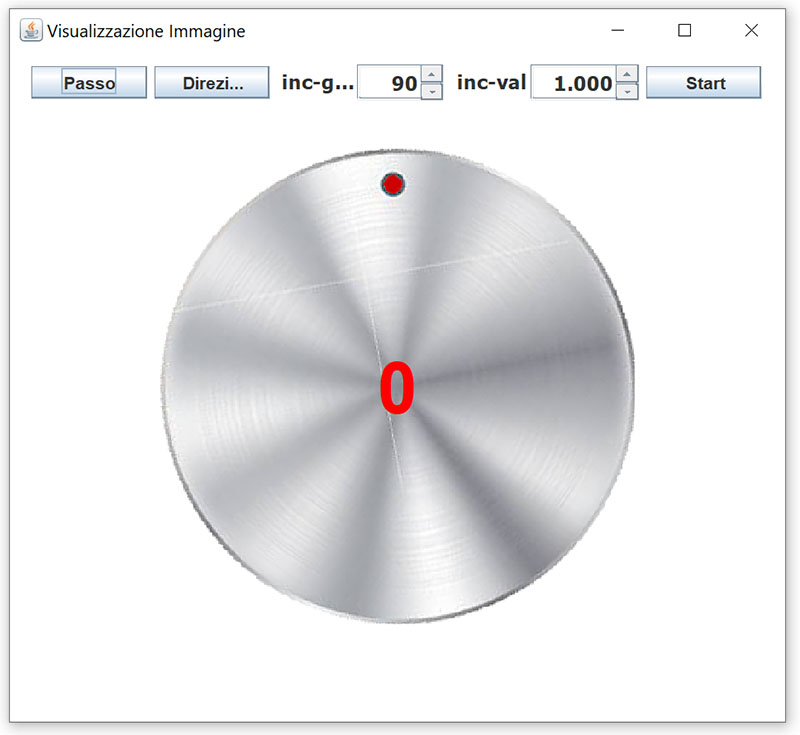This screenshot has width=800, height=735.
Task: Click the red dot on the dial
Action: [x=392, y=184]
